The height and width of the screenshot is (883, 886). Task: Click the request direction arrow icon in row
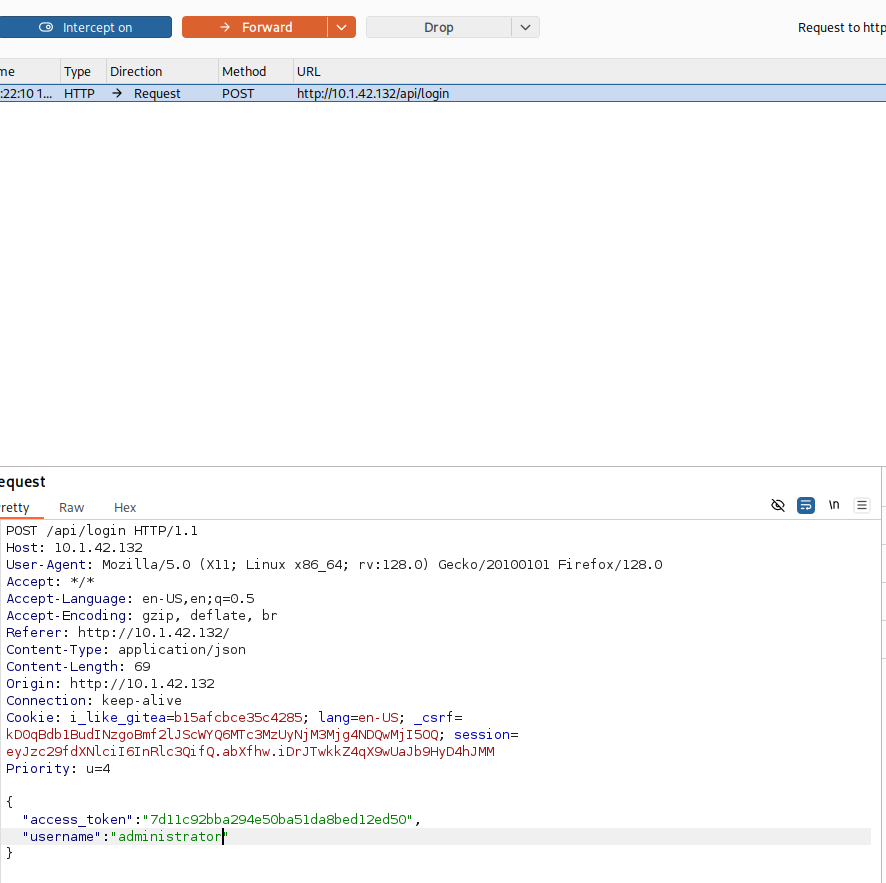pos(117,93)
